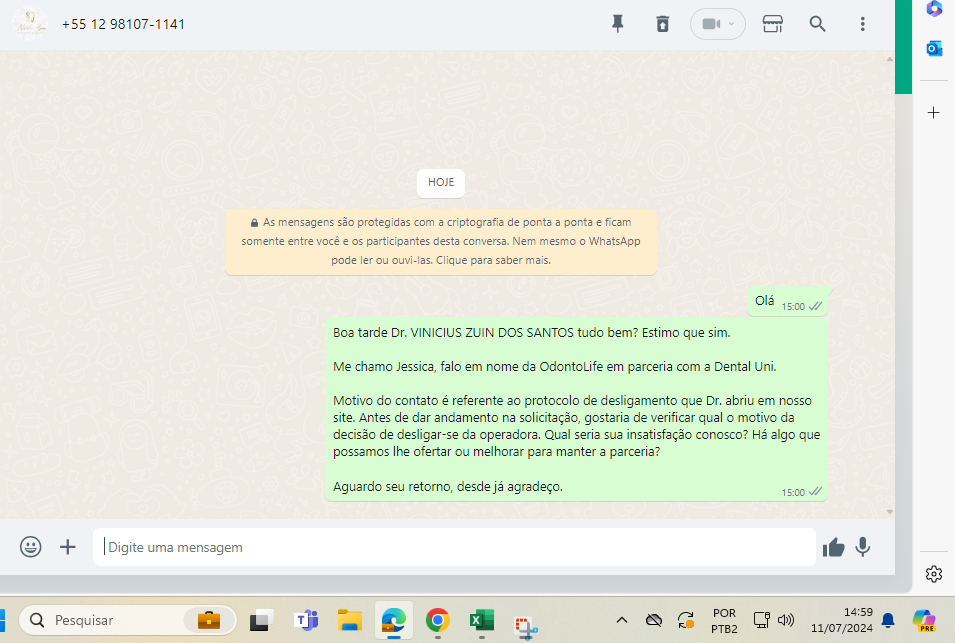Click the HOJE date badge
Image resolution: width=955 pixels, height=643 pixels.
[x=441, y=183]
